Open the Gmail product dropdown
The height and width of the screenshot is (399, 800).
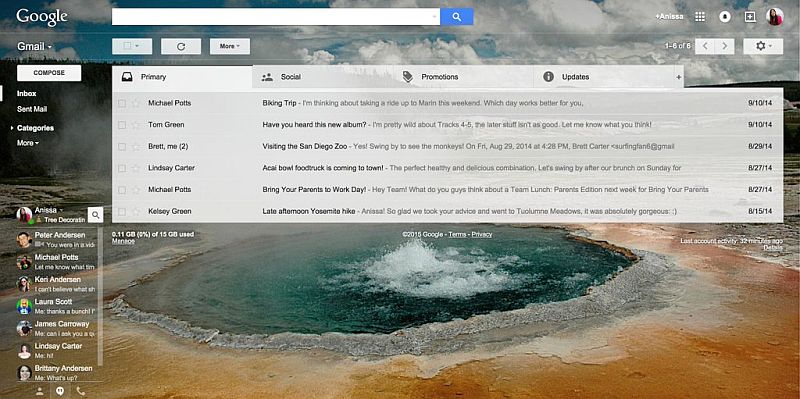coord(34,46)
